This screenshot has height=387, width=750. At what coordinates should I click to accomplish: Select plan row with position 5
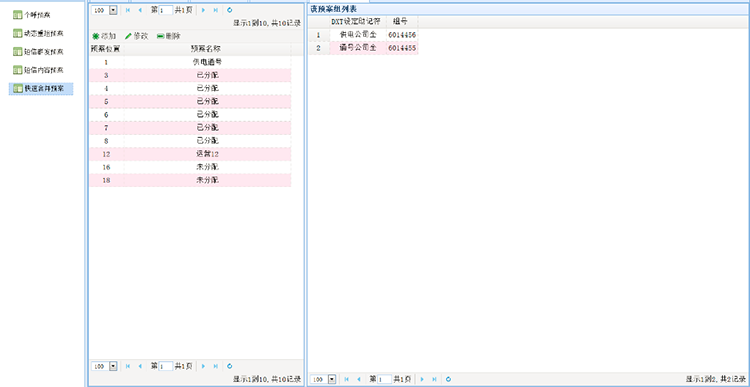click(190, 101)
